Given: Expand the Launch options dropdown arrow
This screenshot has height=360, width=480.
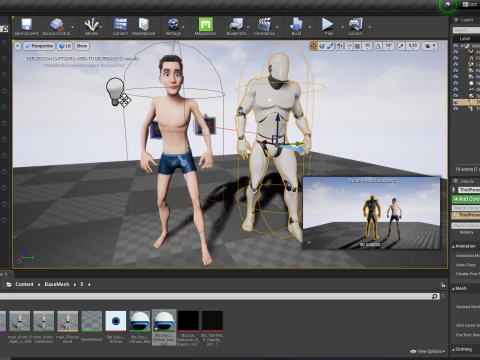Looking at the screenshot, I should [369, 27].
